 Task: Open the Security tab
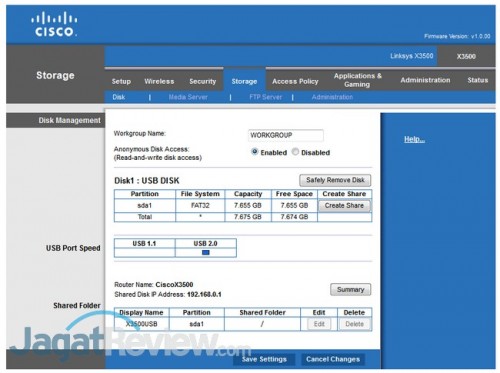pos(203,81)
